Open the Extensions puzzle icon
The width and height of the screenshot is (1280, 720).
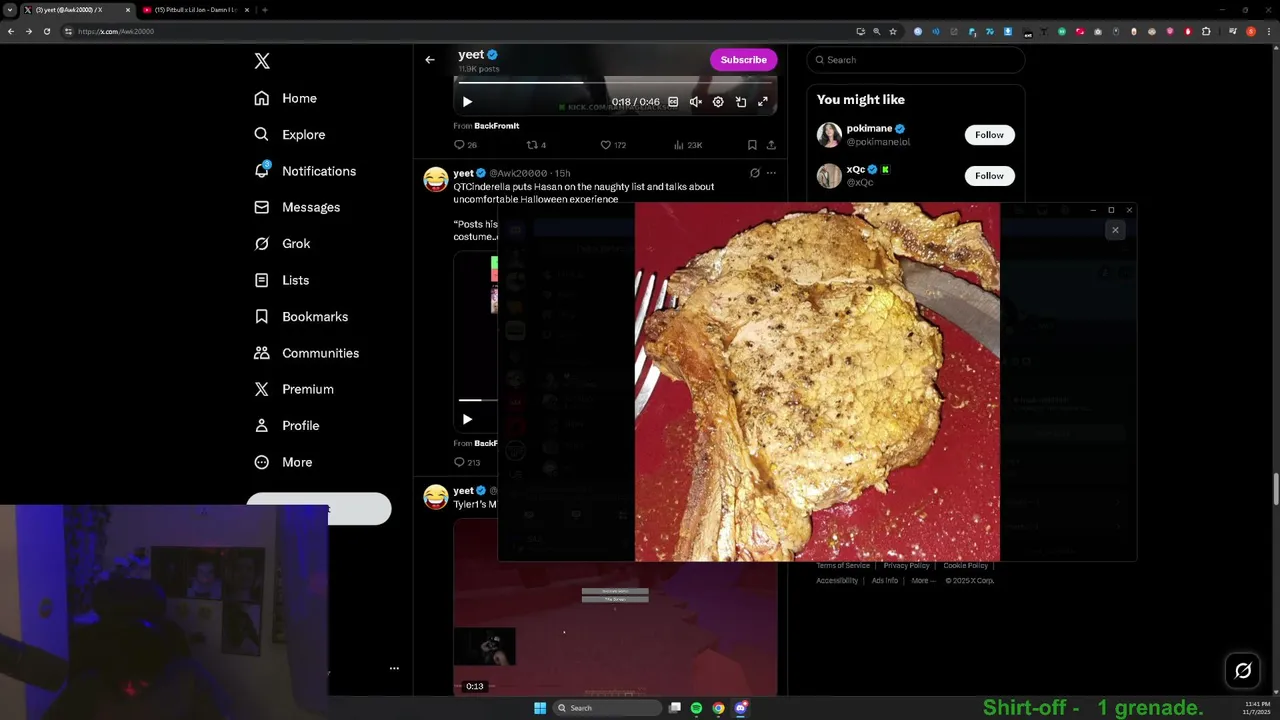(1206, 31)
